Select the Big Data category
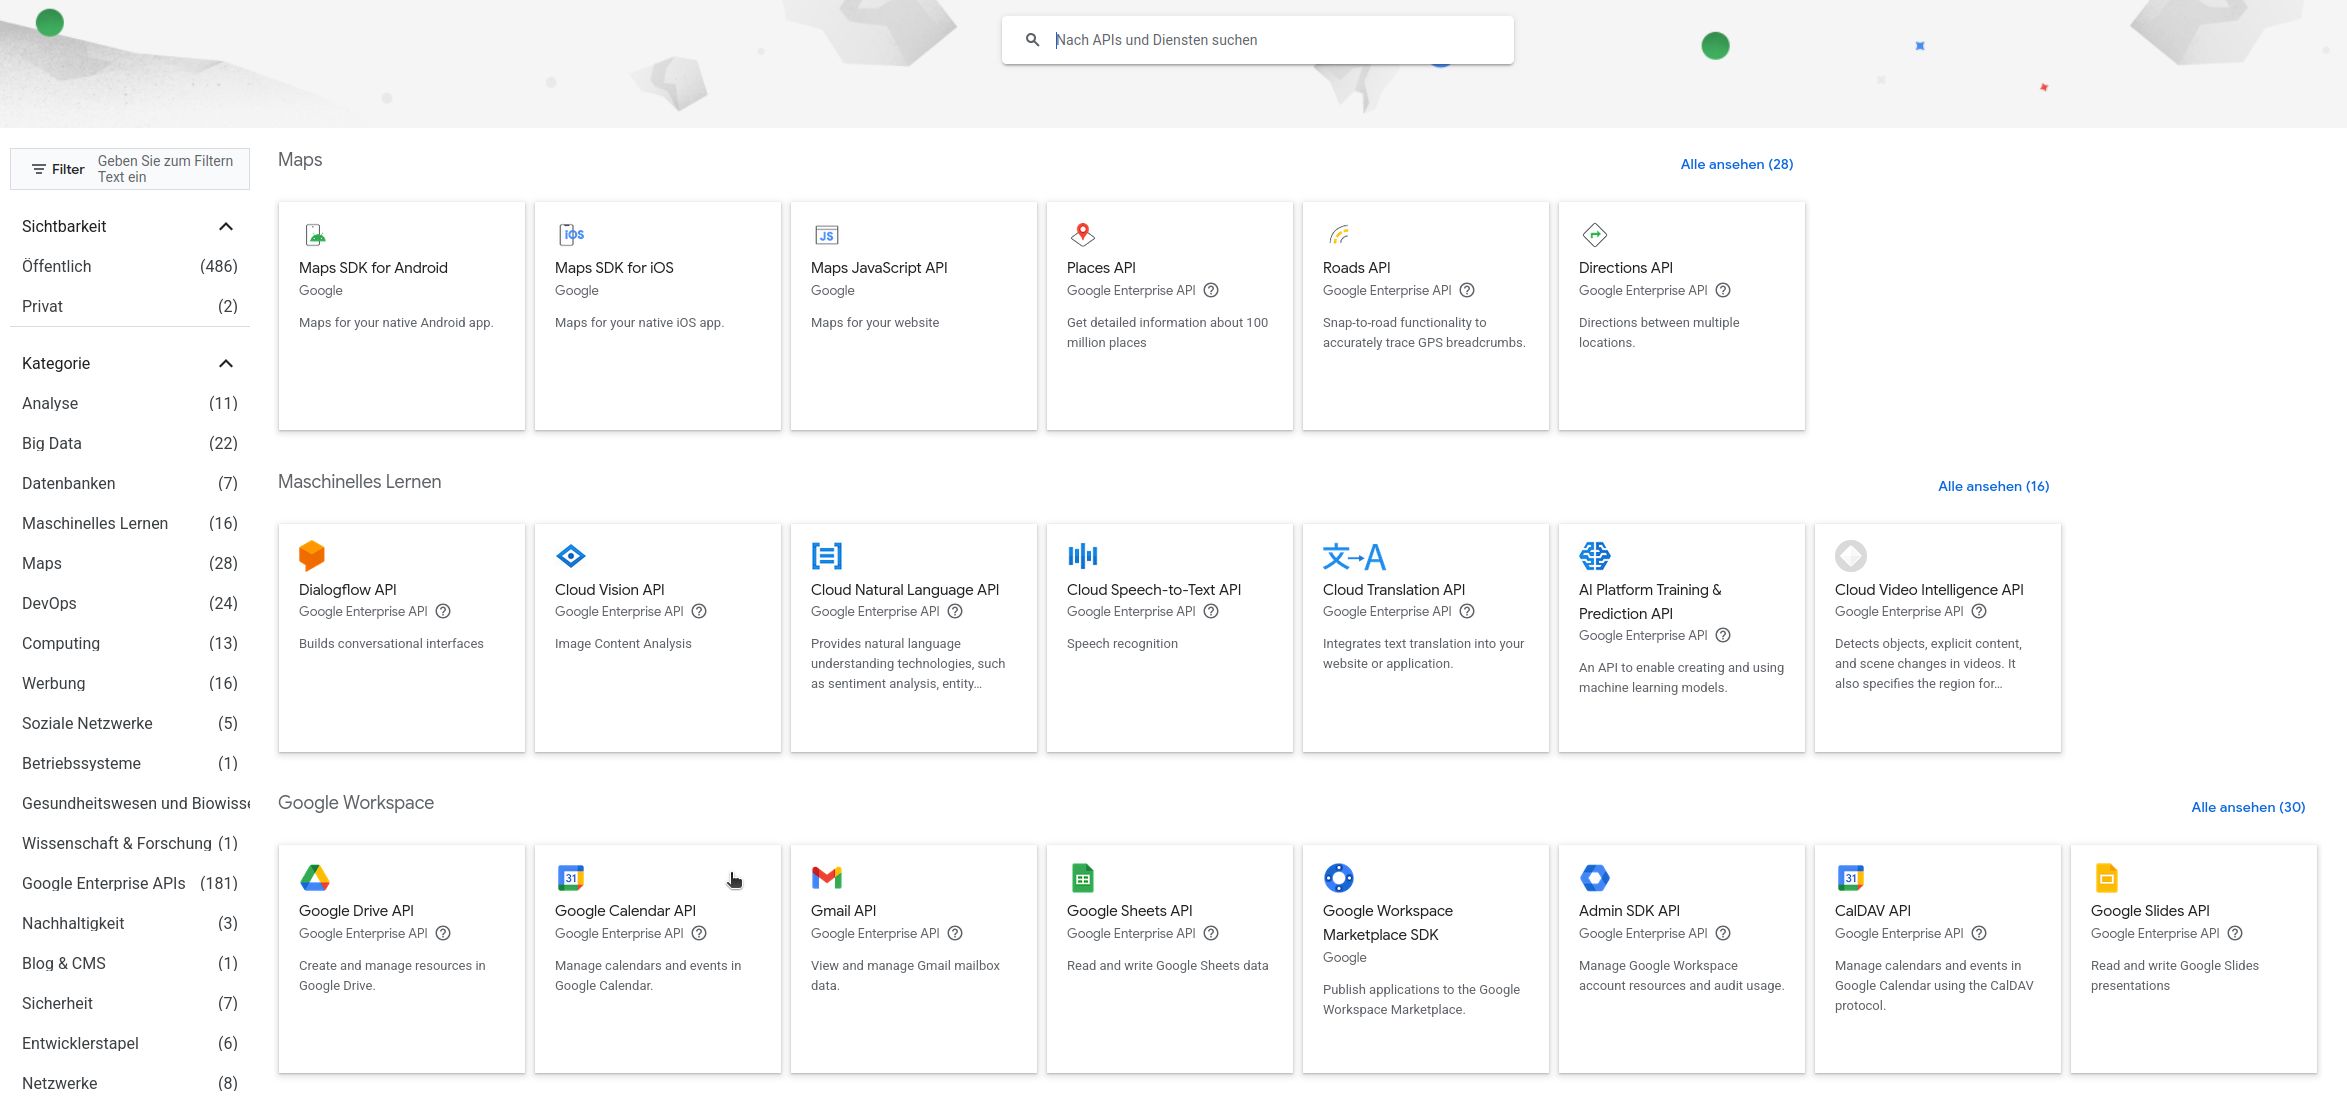 tap(130, 443)
